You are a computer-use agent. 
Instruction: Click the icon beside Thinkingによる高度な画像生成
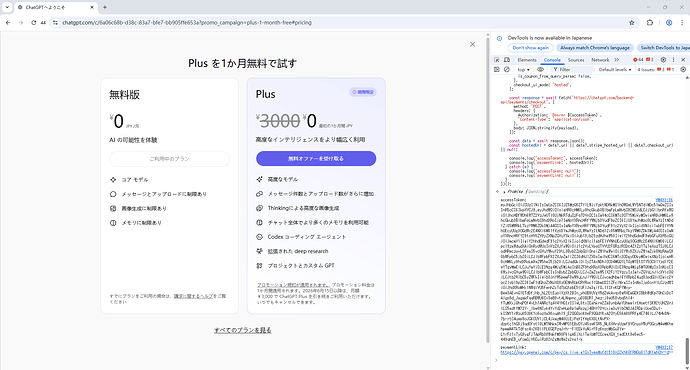pos(260,208)
